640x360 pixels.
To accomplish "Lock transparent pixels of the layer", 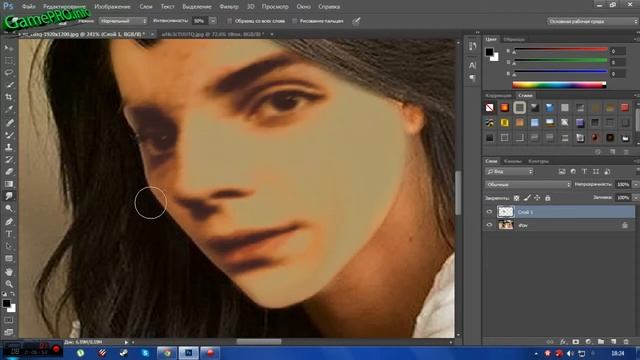I will tap(516, 198).
